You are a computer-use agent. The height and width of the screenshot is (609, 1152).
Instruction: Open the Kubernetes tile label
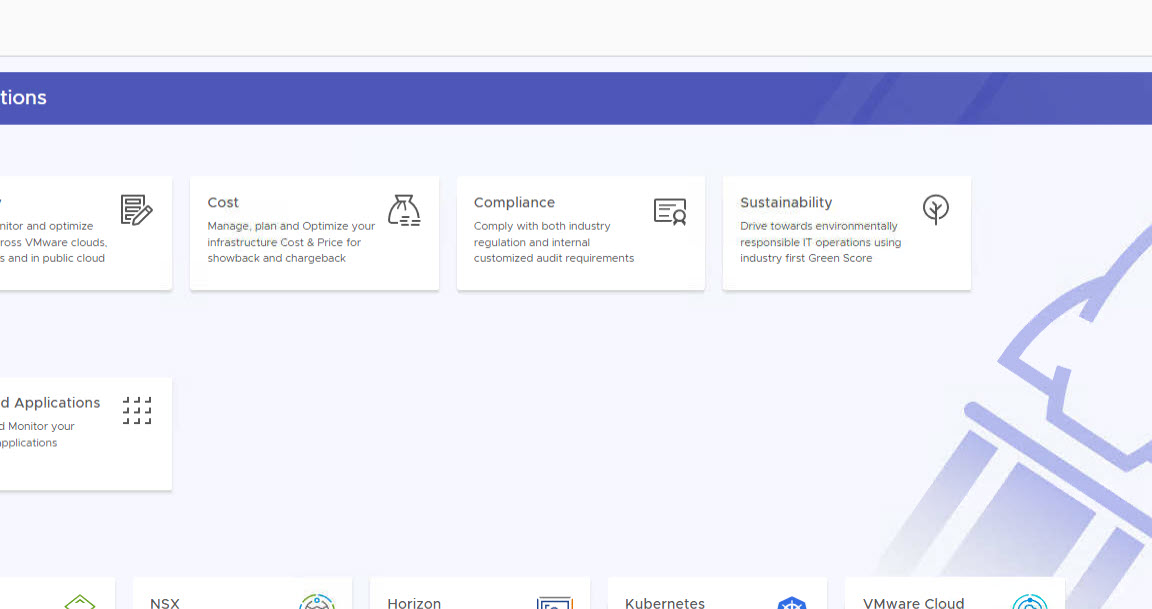[x=665, y=603]
